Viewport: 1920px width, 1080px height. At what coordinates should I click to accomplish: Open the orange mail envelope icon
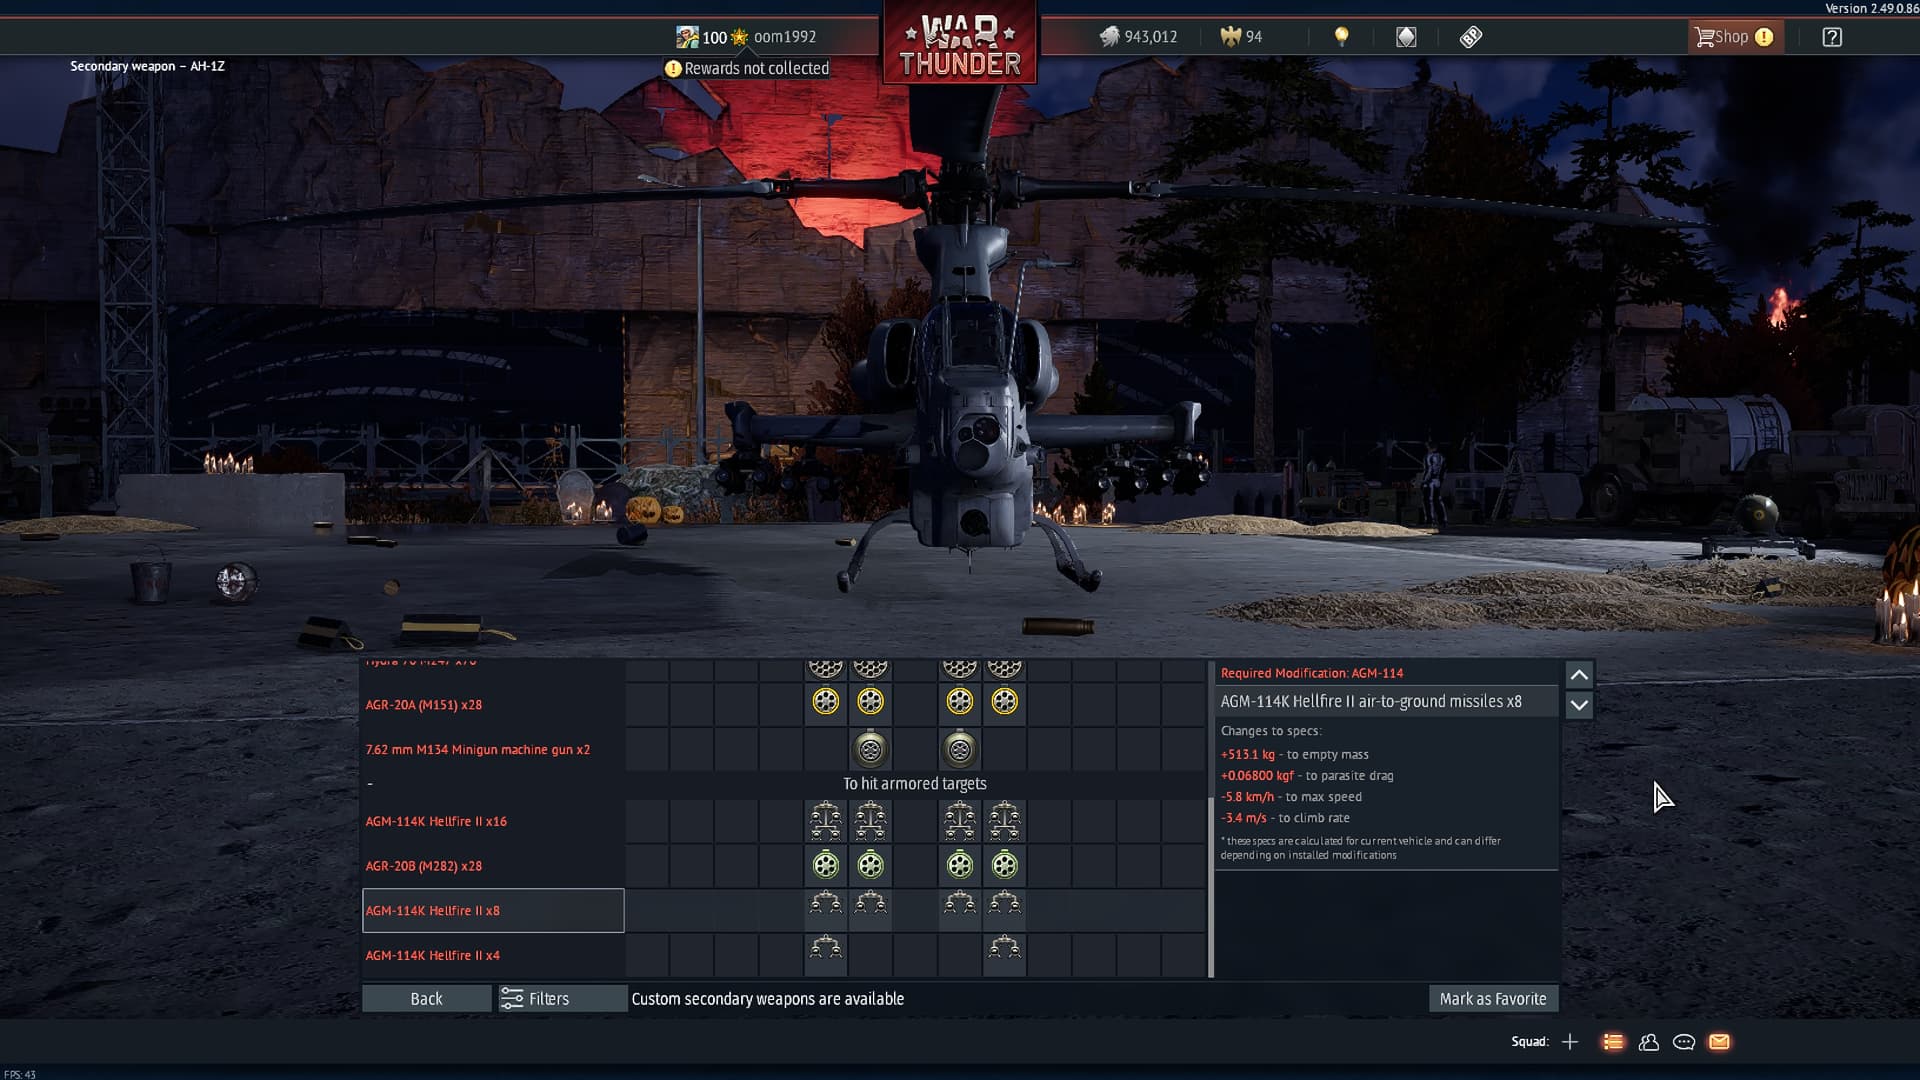pyautogui.click(x=1719, y=1042)
